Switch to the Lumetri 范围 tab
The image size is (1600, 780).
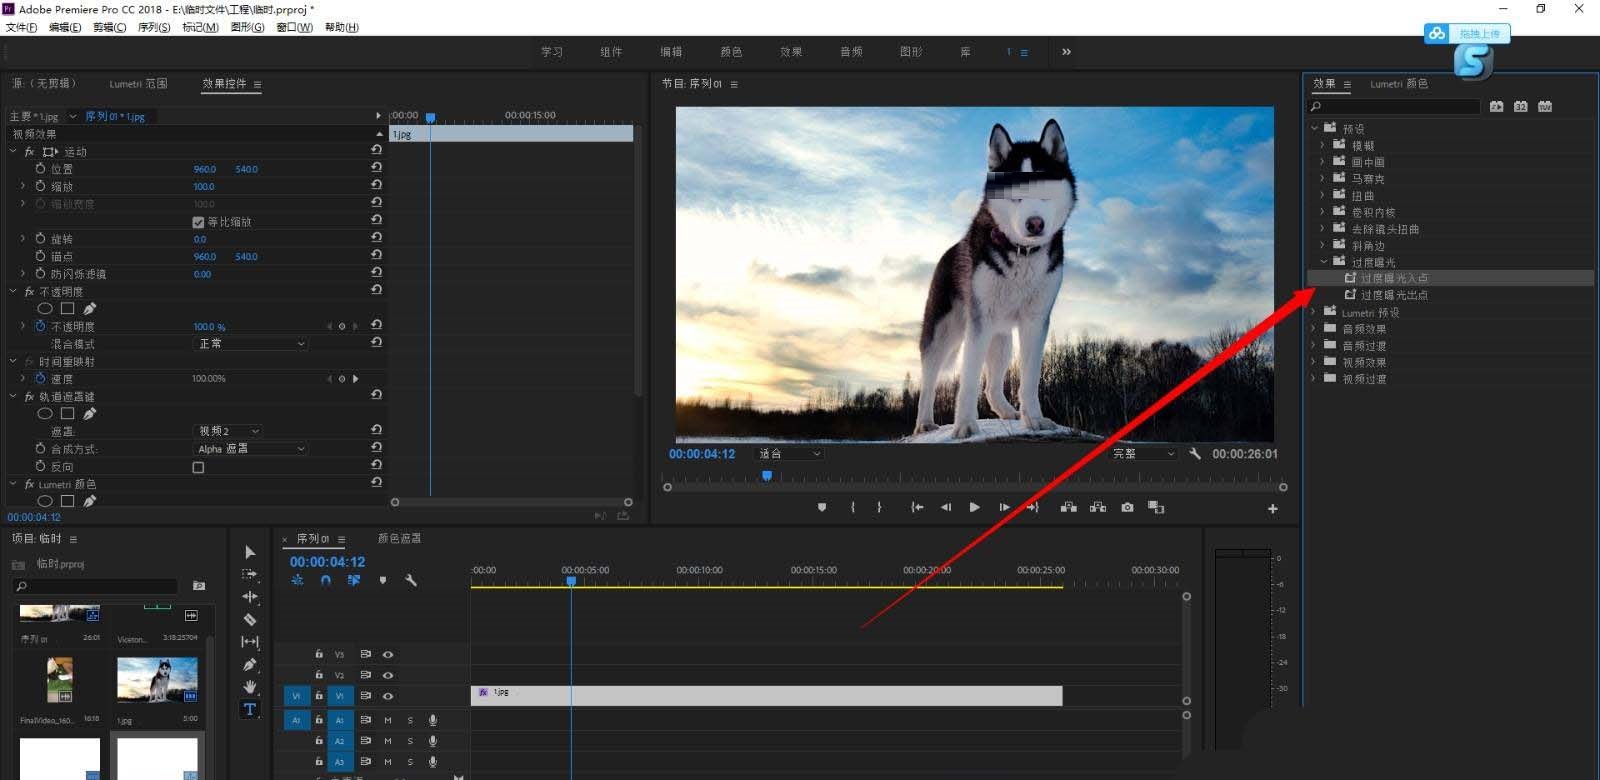(x=138, y=84)
